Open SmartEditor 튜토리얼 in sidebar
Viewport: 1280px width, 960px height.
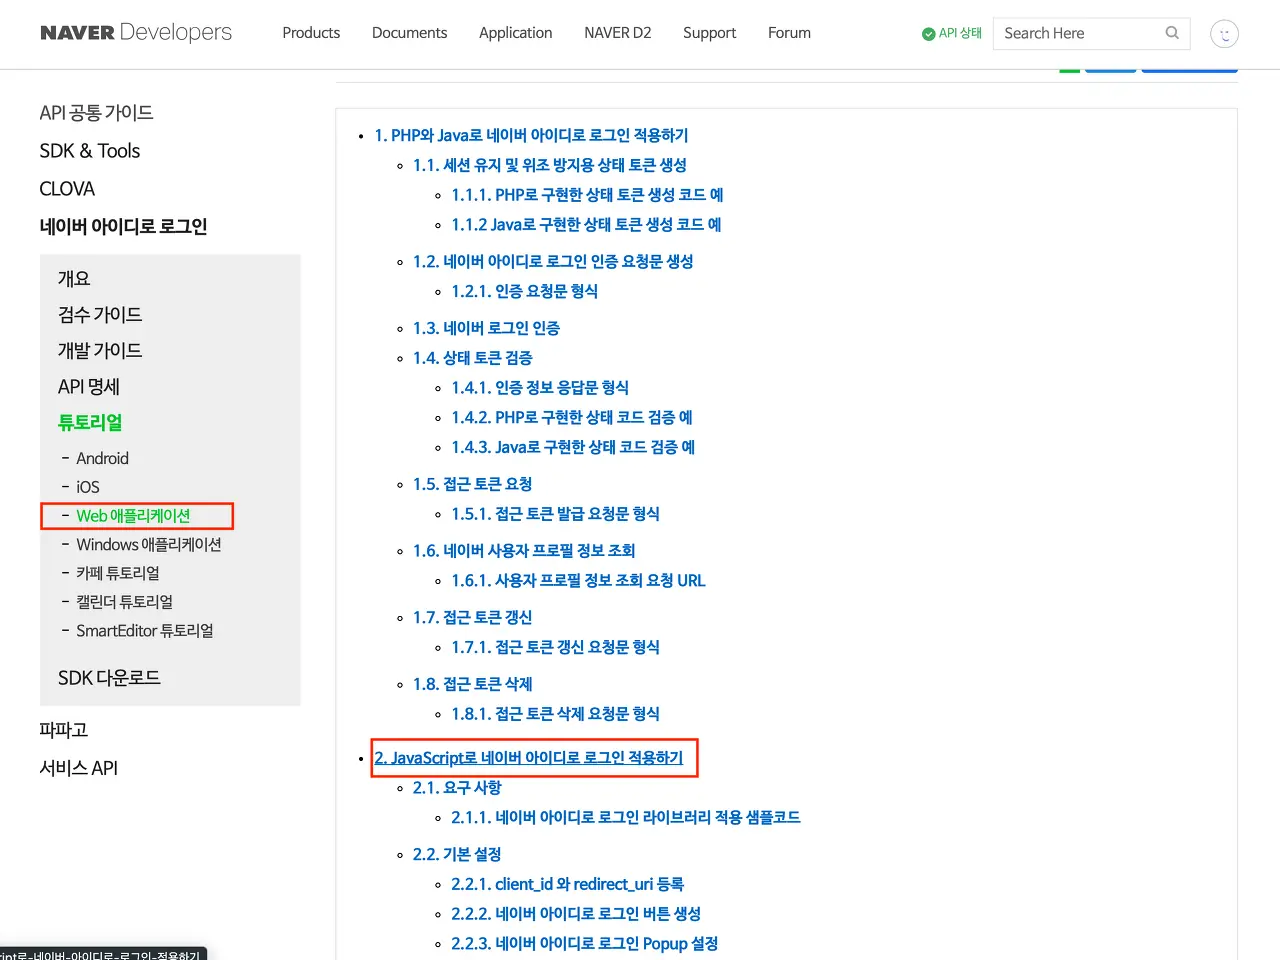[145, 632]
